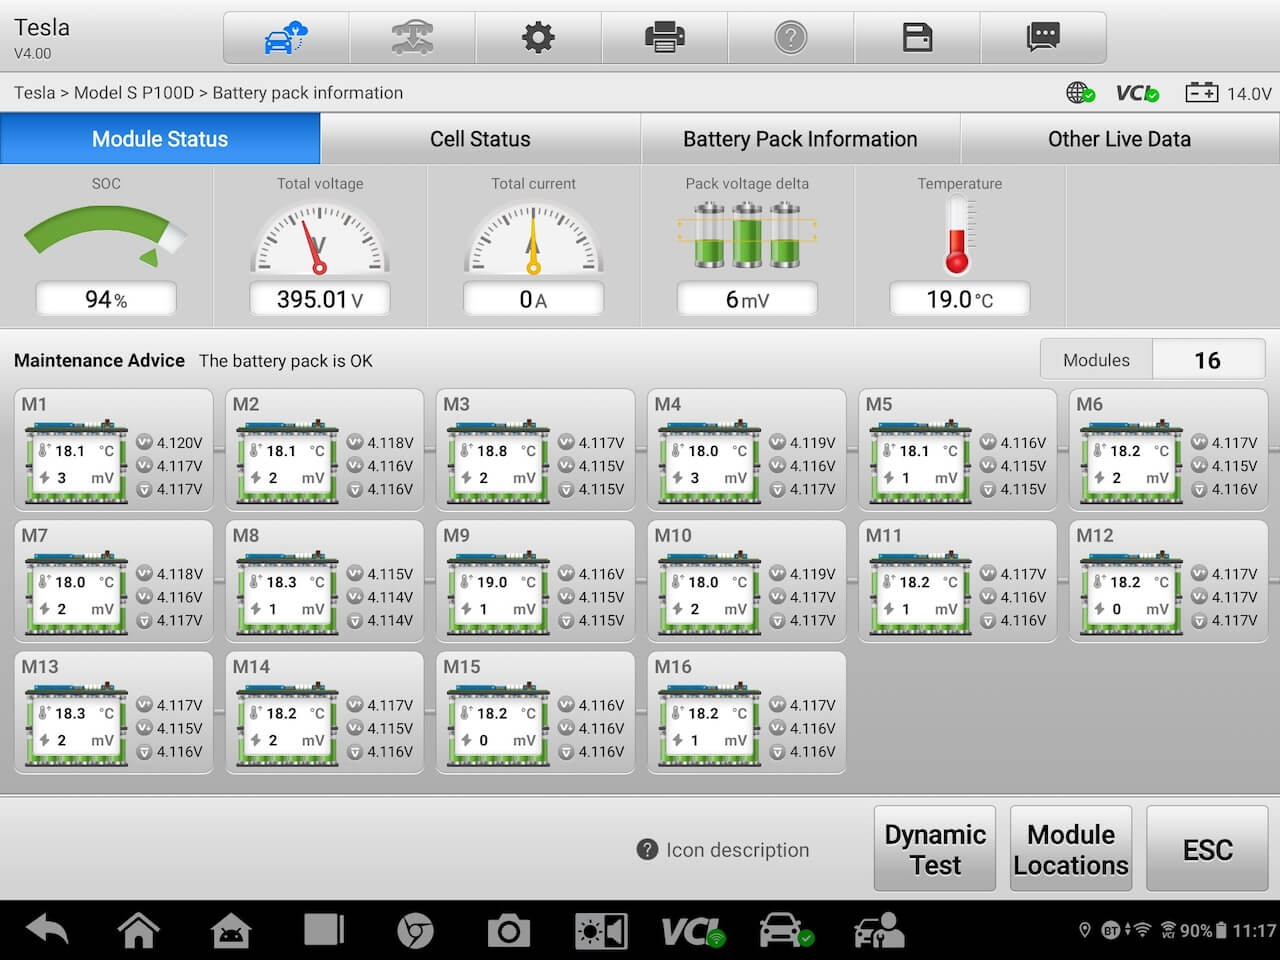Image resolution: width=1280 pixels, height=960 pixels.
Task: Go back with the Android back arrow
Action: pyautogui.click(x=47, y=930)
